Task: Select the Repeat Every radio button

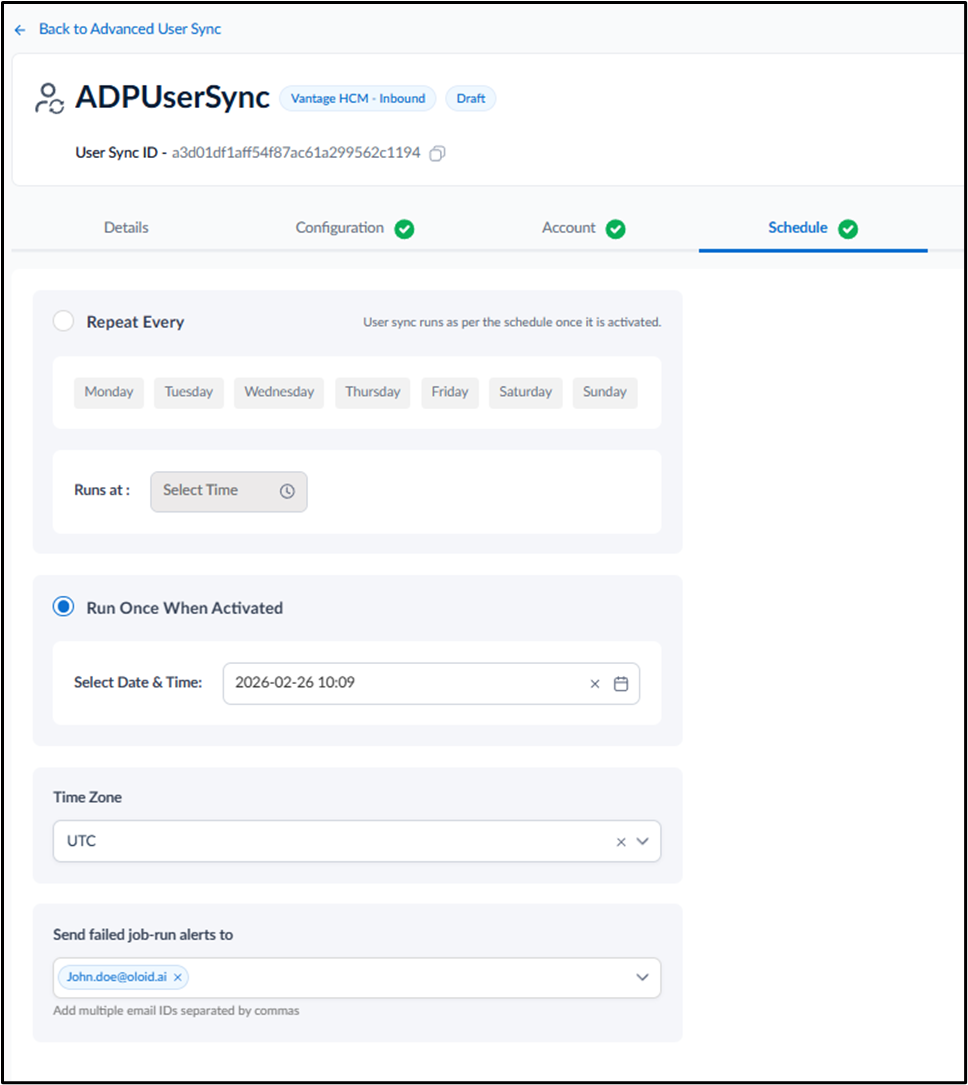Action: tap(64, 321)
